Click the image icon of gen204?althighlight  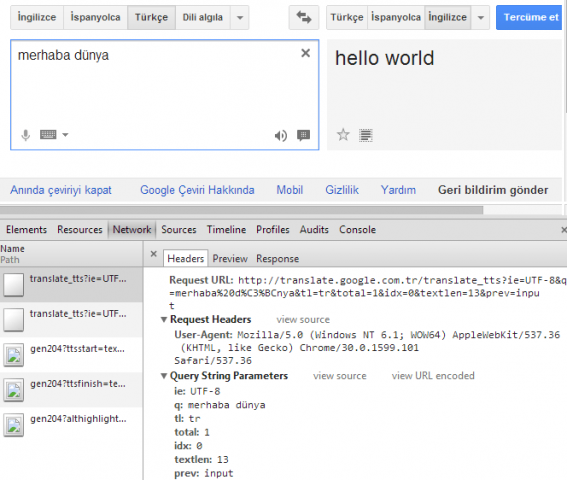[14, 425]
